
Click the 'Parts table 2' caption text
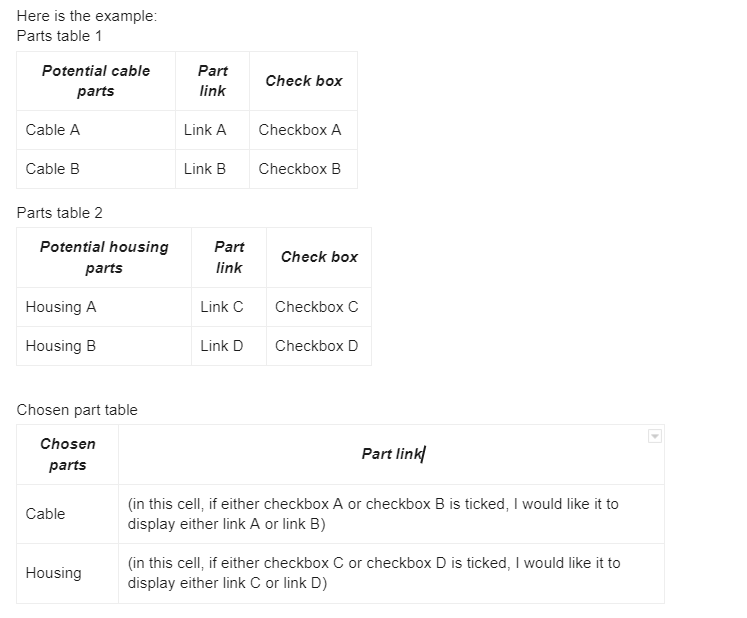click(60, 213)
